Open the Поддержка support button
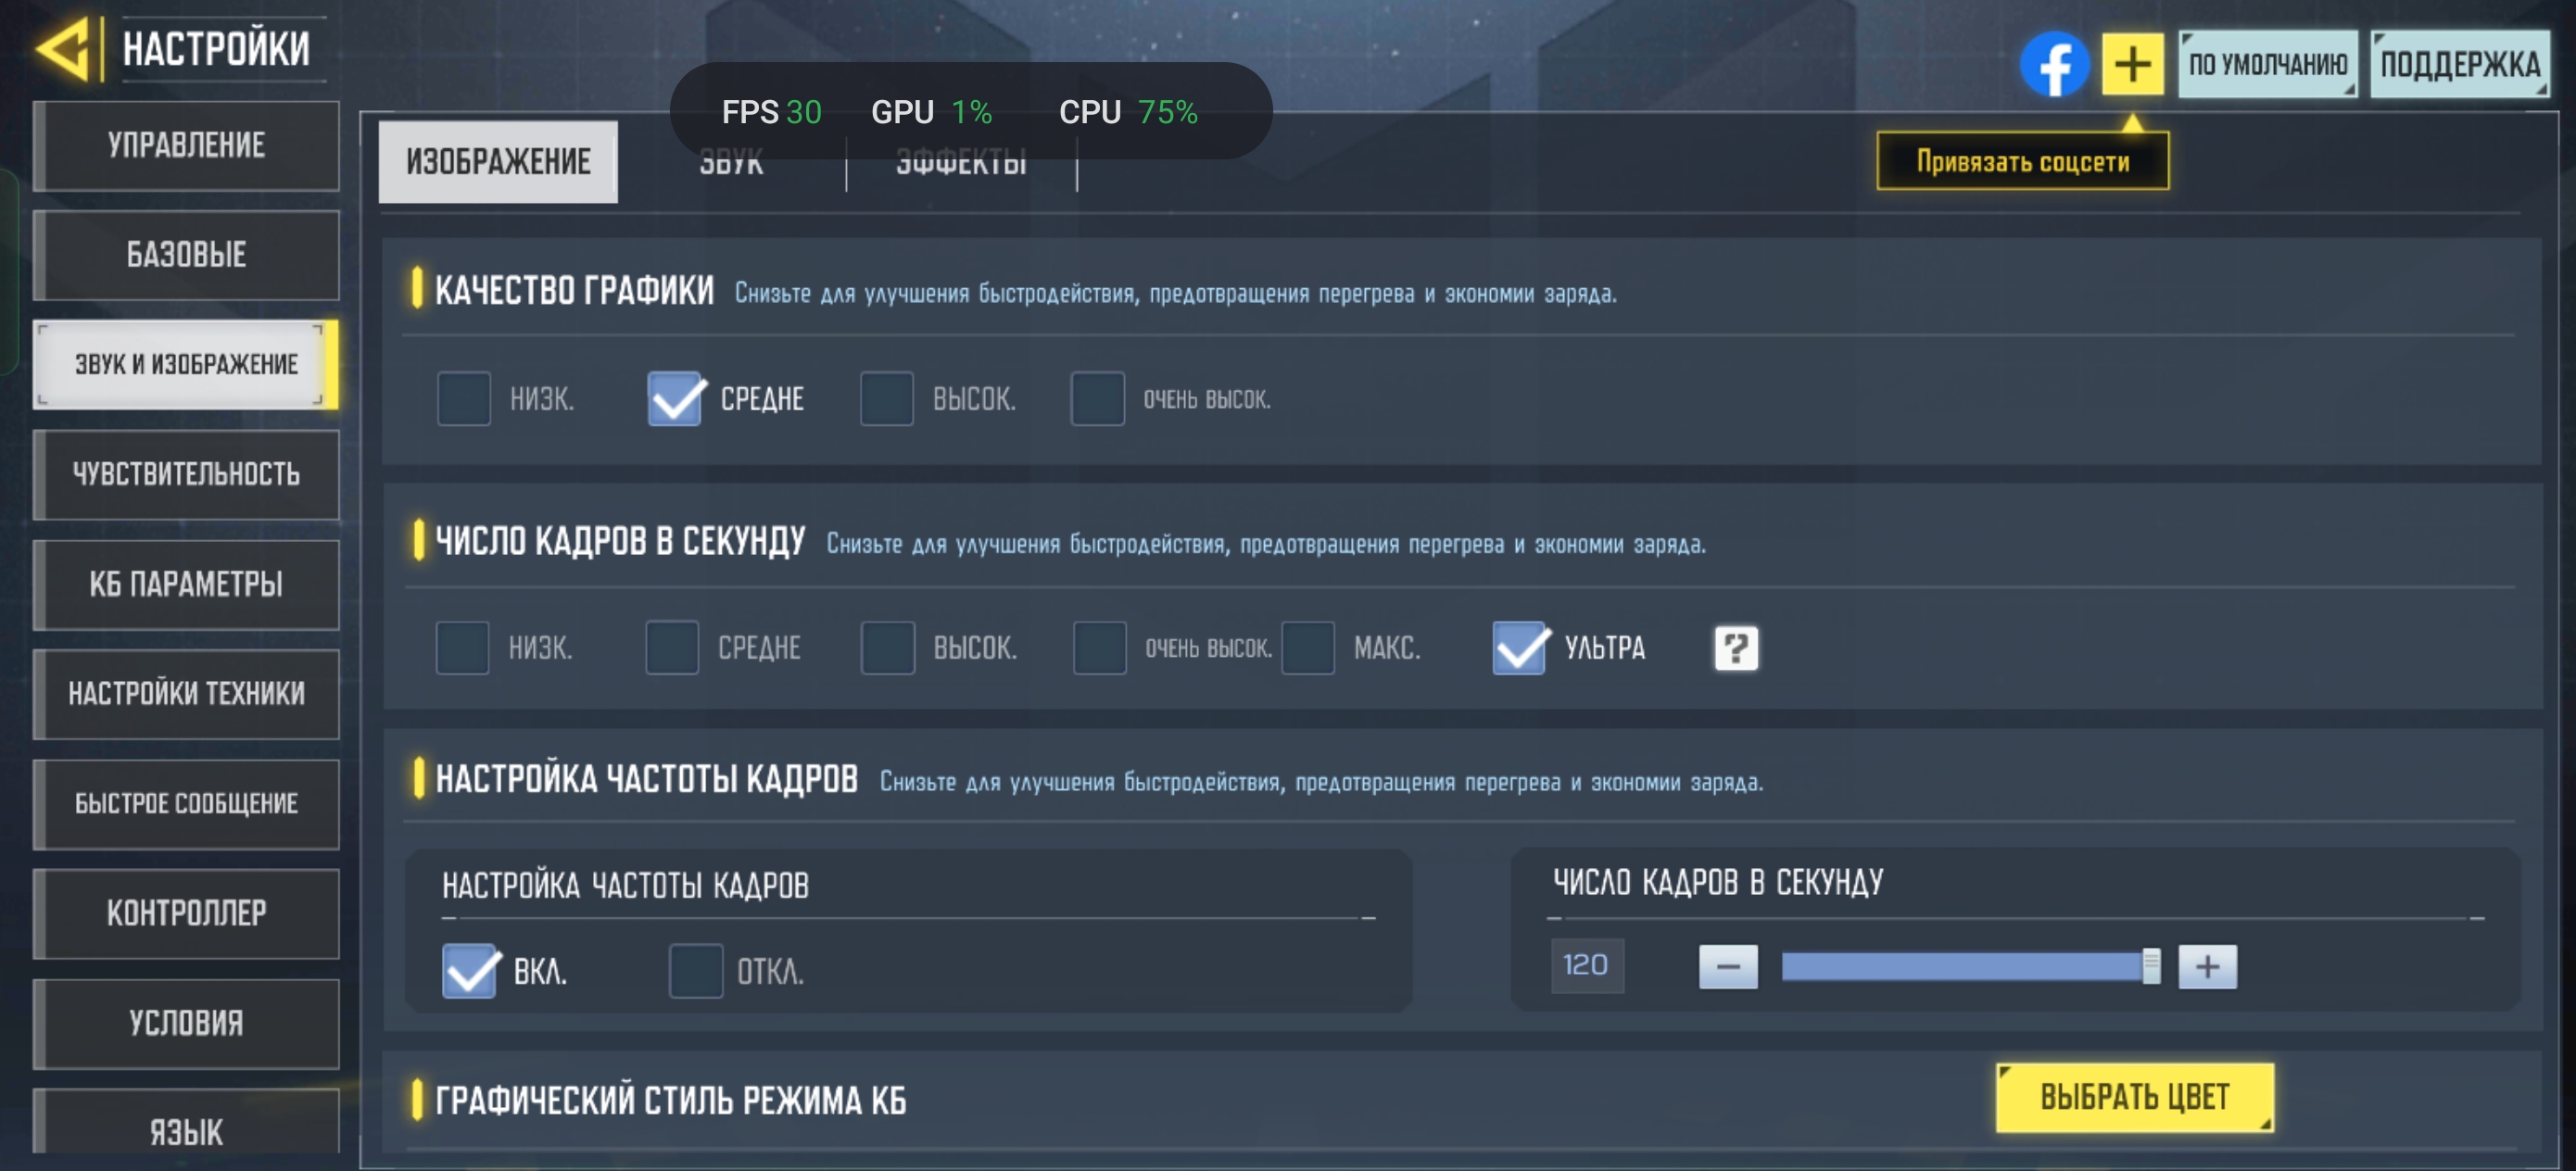Screen dimensions: 2576x1171 pos(2459,65)
